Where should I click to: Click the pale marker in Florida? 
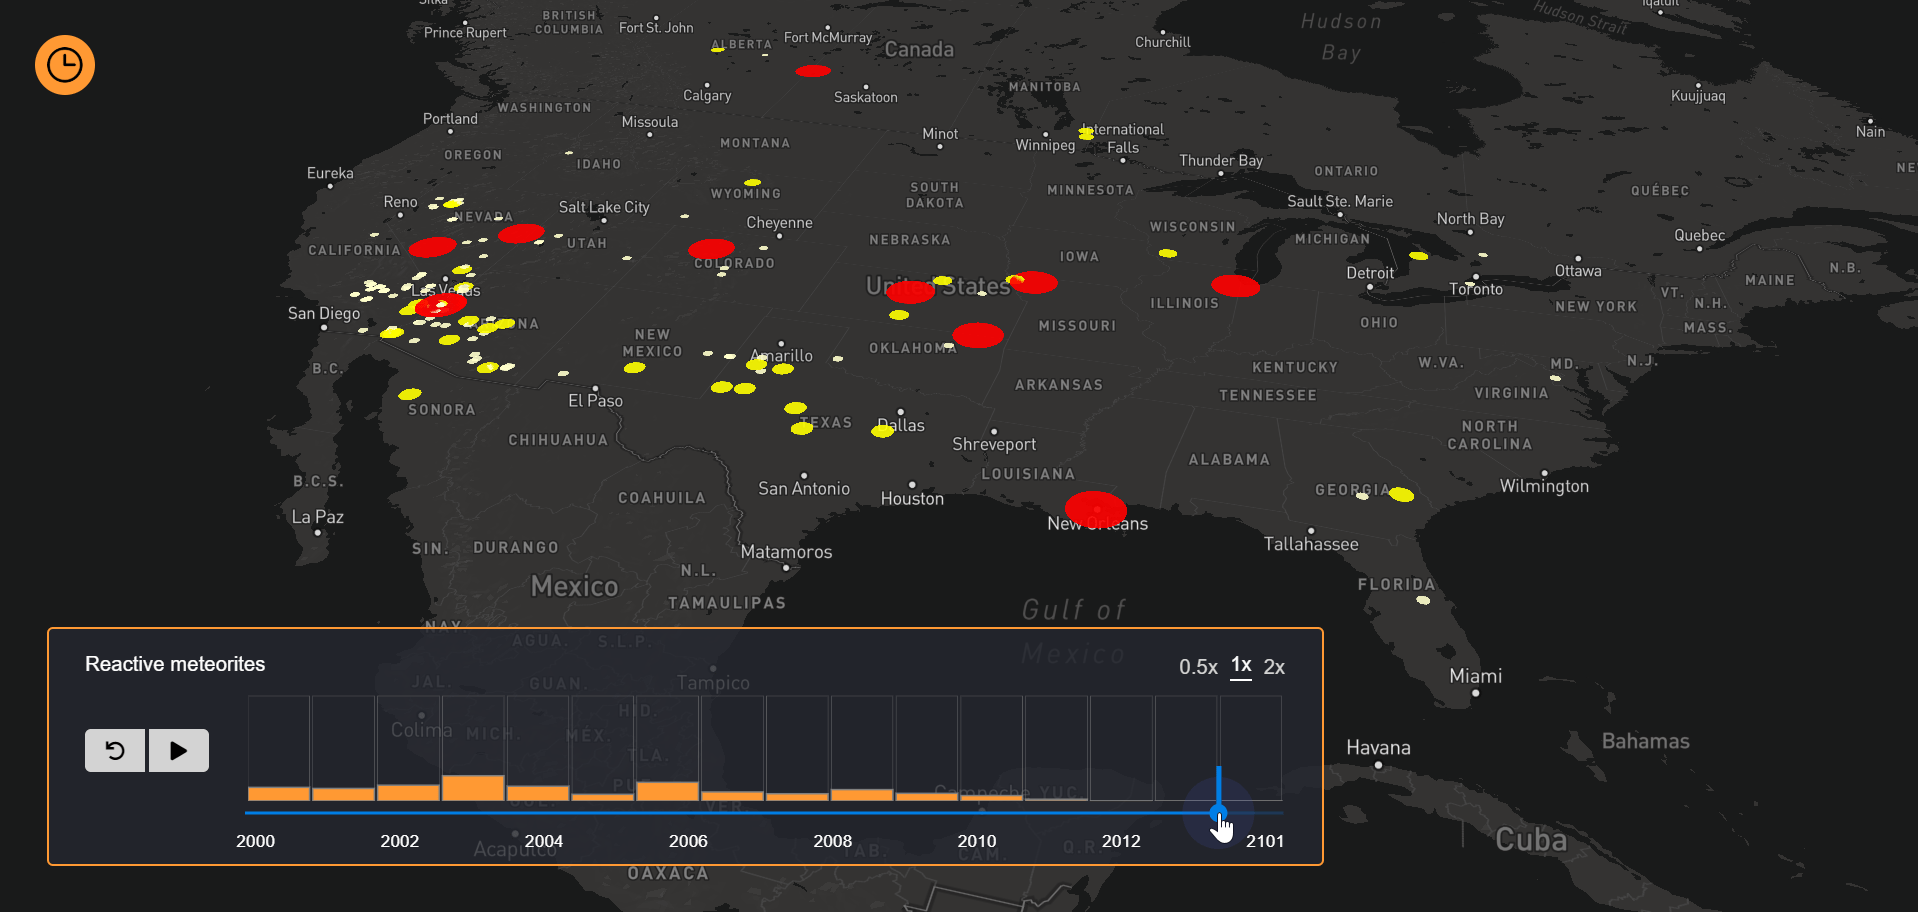tap(1423, 600)
